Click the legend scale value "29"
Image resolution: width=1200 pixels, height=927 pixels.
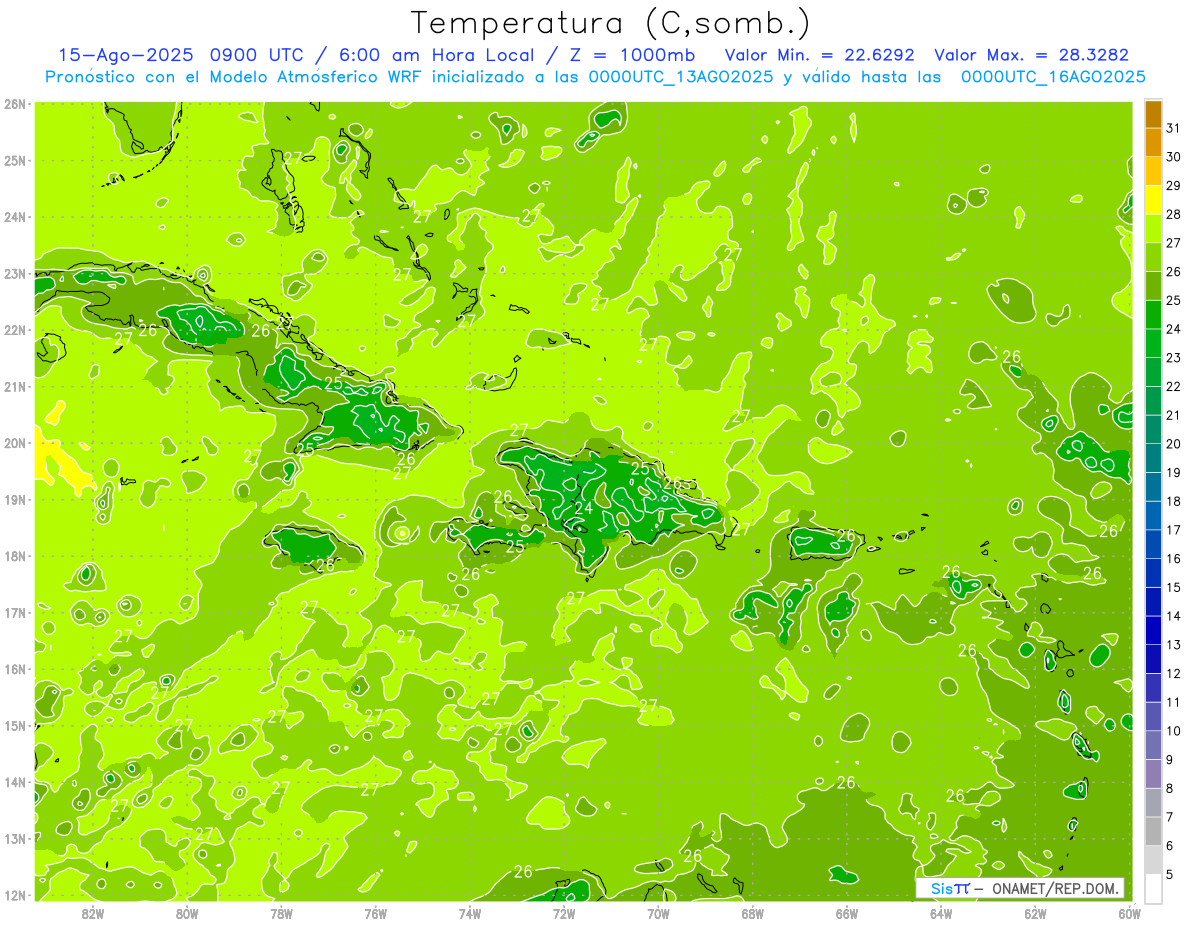[x=1174, y=186]
